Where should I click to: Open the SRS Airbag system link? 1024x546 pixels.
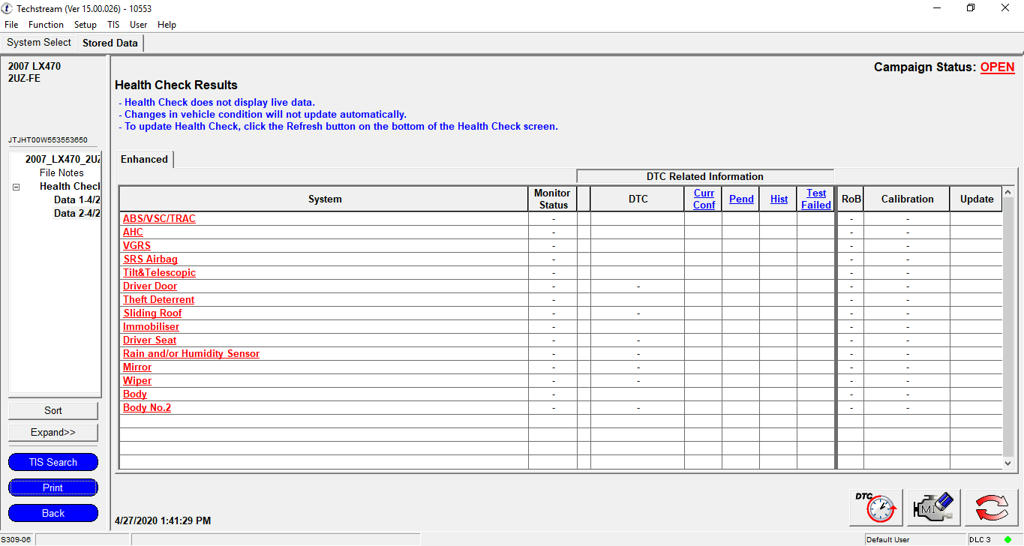pos(150,259)
